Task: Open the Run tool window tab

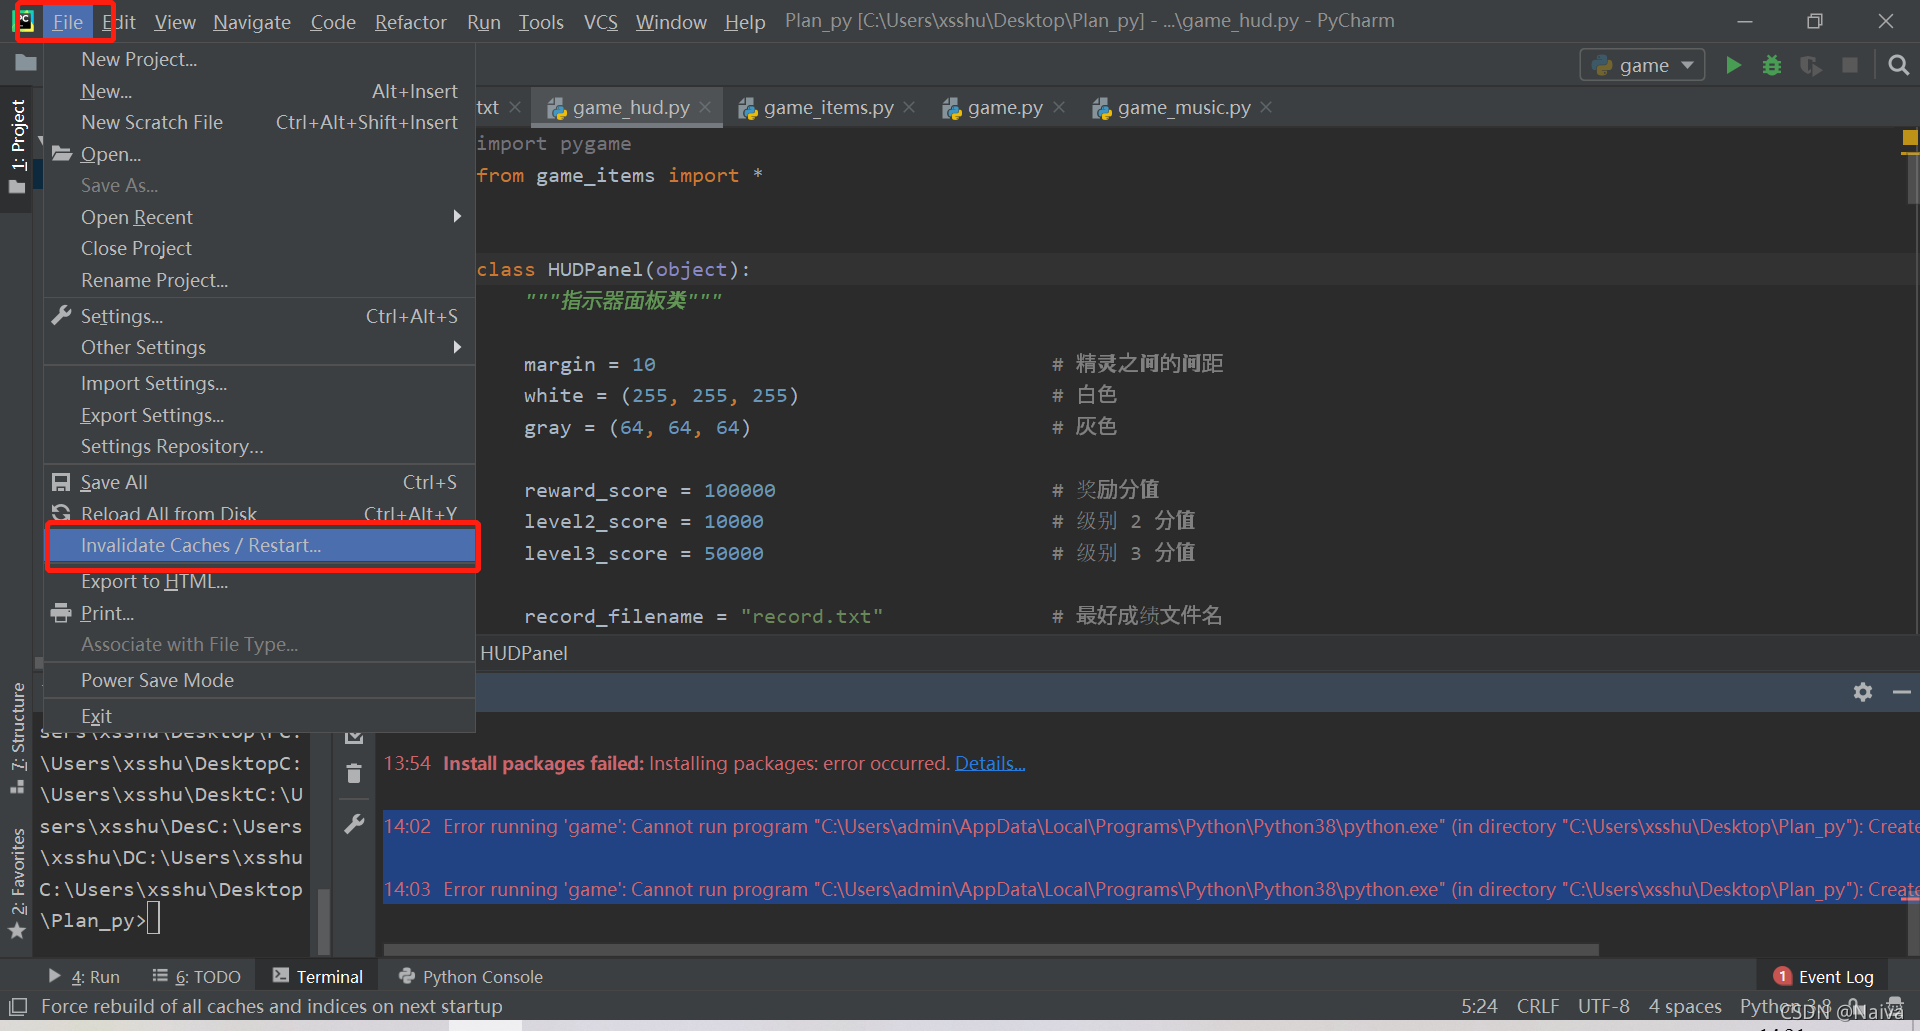Action: (84, 976)
